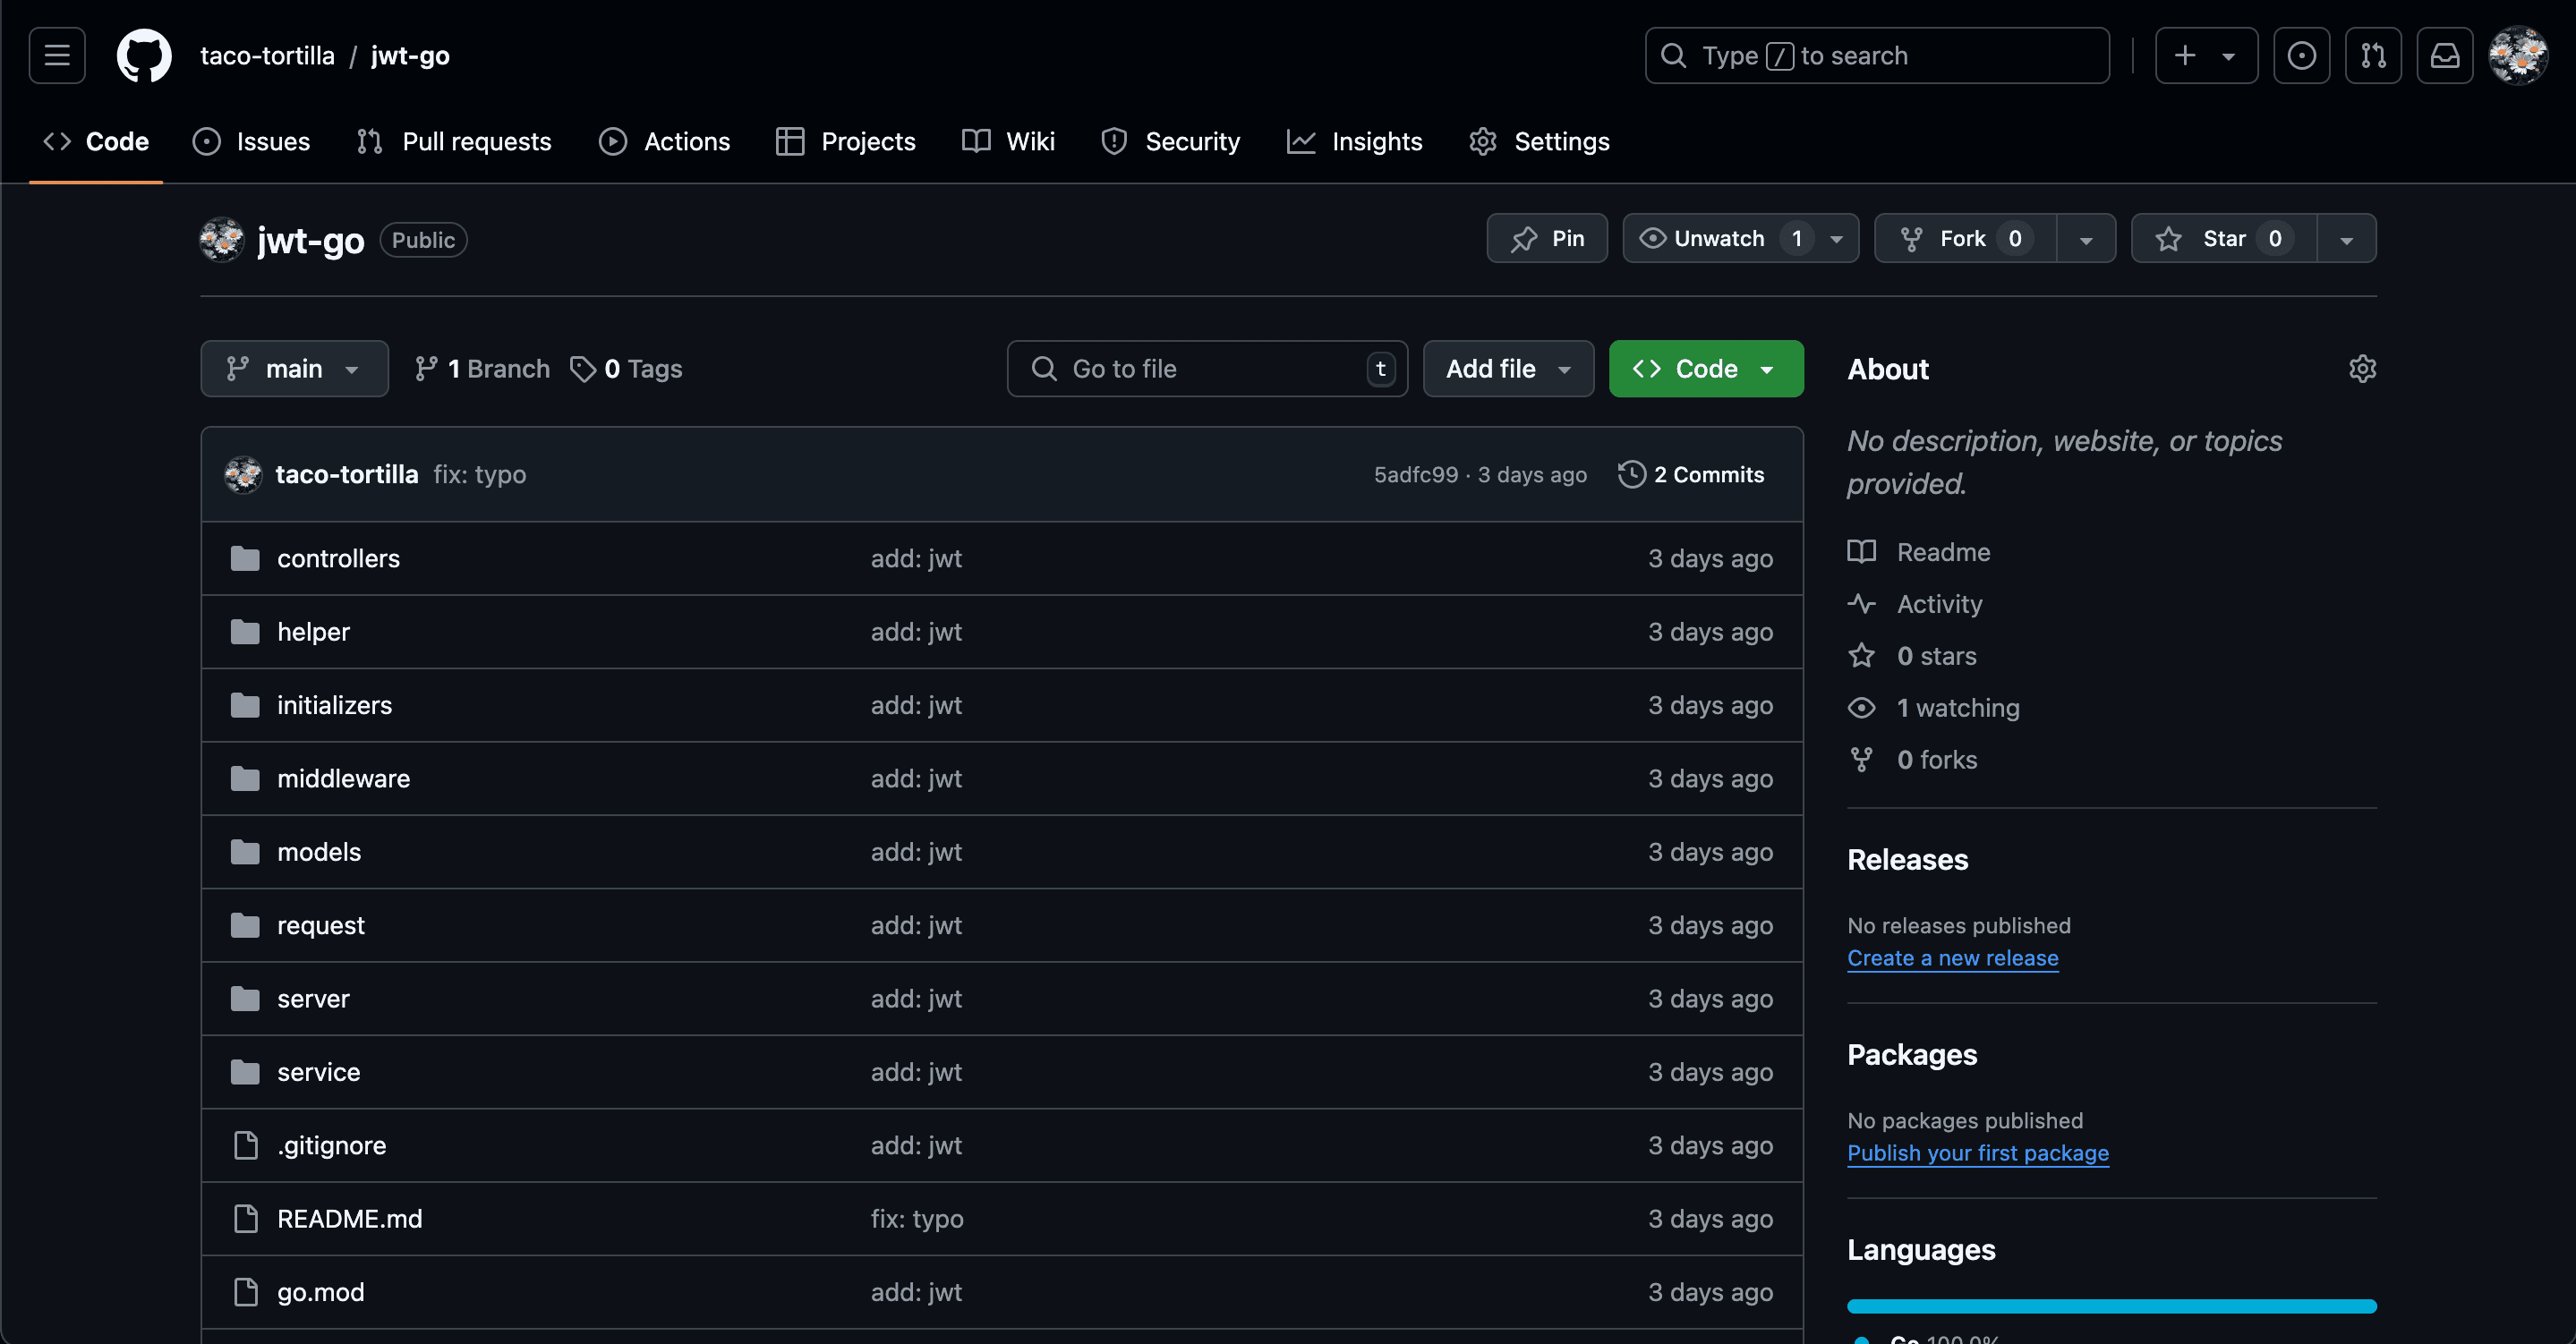
Task: Open the main branch selector
Action: click(294, 369)
